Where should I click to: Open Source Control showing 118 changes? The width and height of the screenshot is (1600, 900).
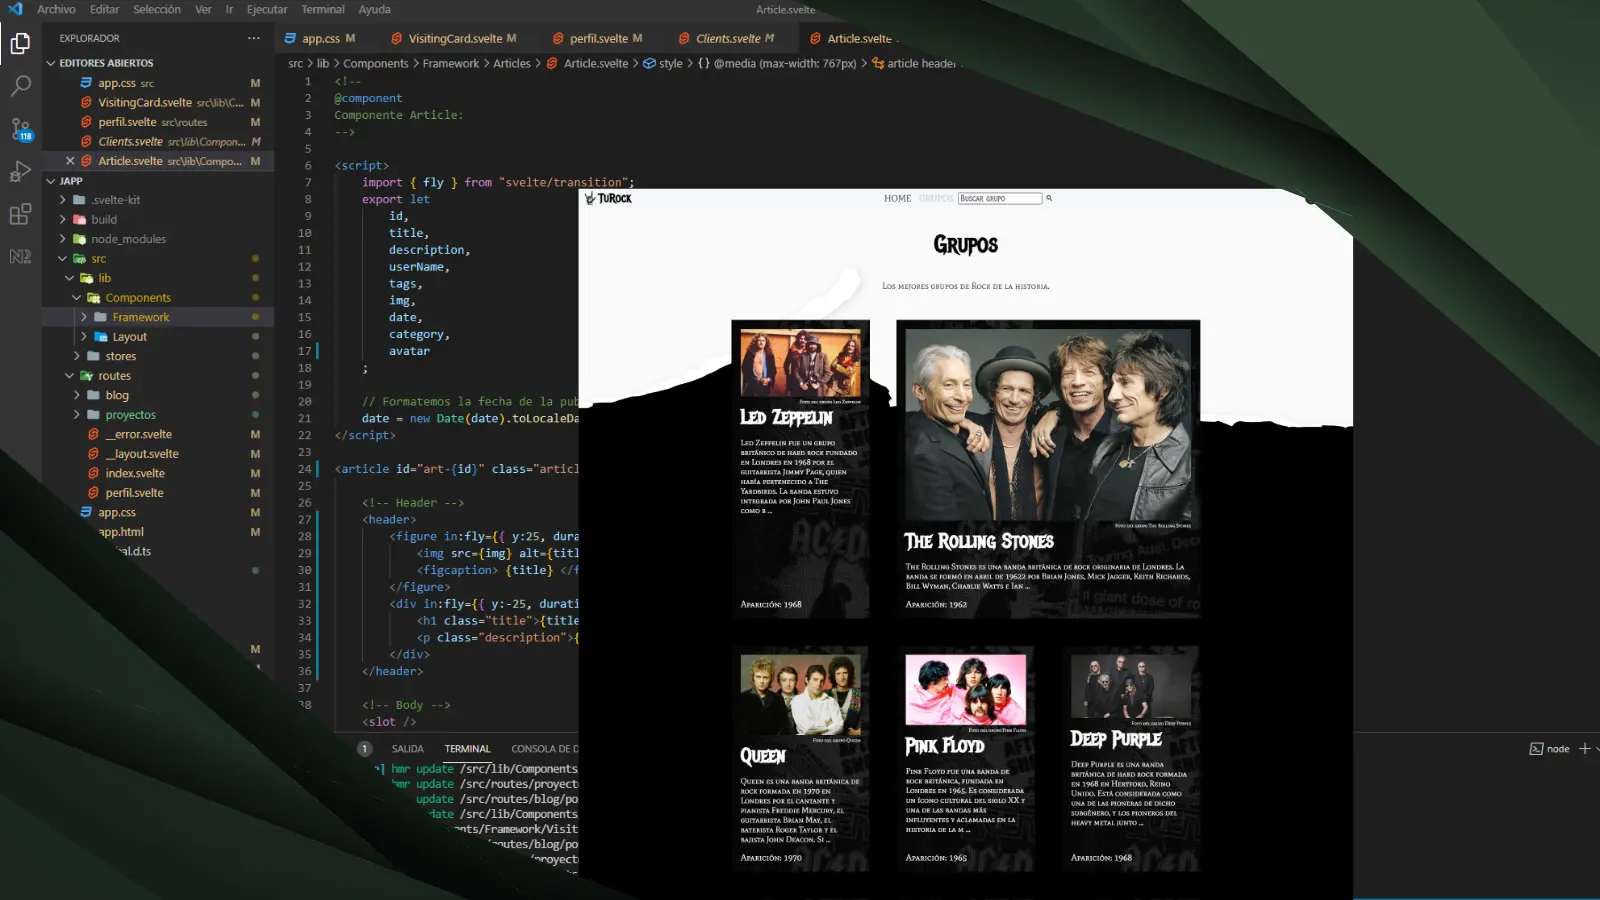tap(20, 130)
